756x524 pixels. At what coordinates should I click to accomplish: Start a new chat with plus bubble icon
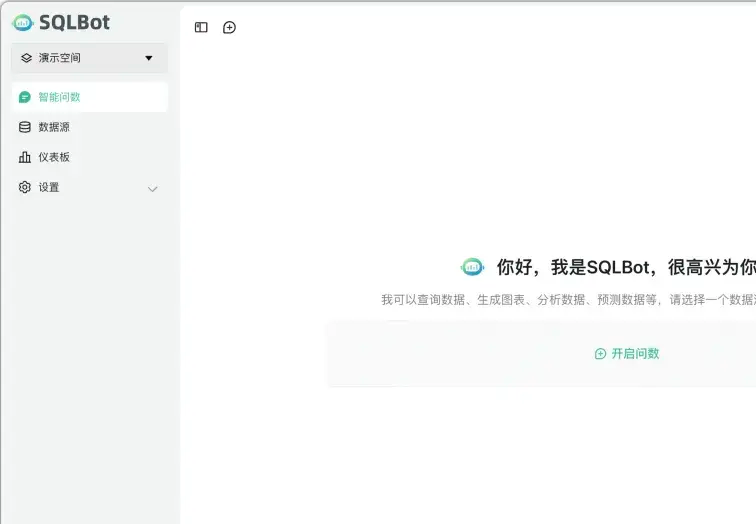pyautogui.click(x=230, y=27)
